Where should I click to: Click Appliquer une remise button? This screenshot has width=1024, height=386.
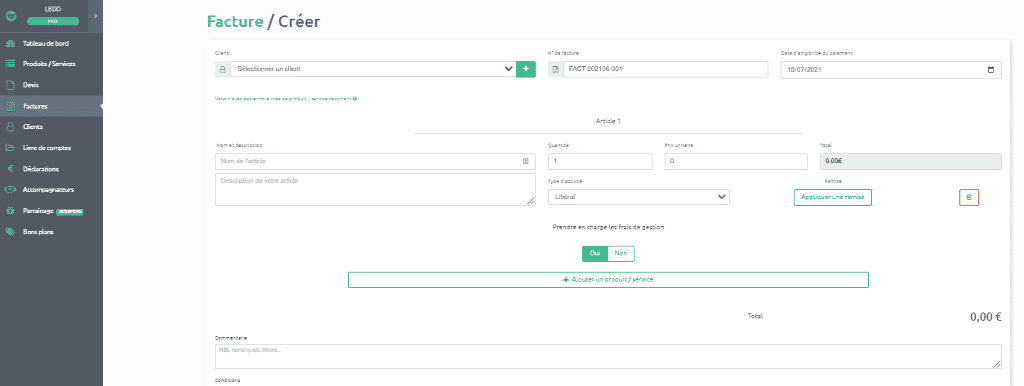coord(833,197)
